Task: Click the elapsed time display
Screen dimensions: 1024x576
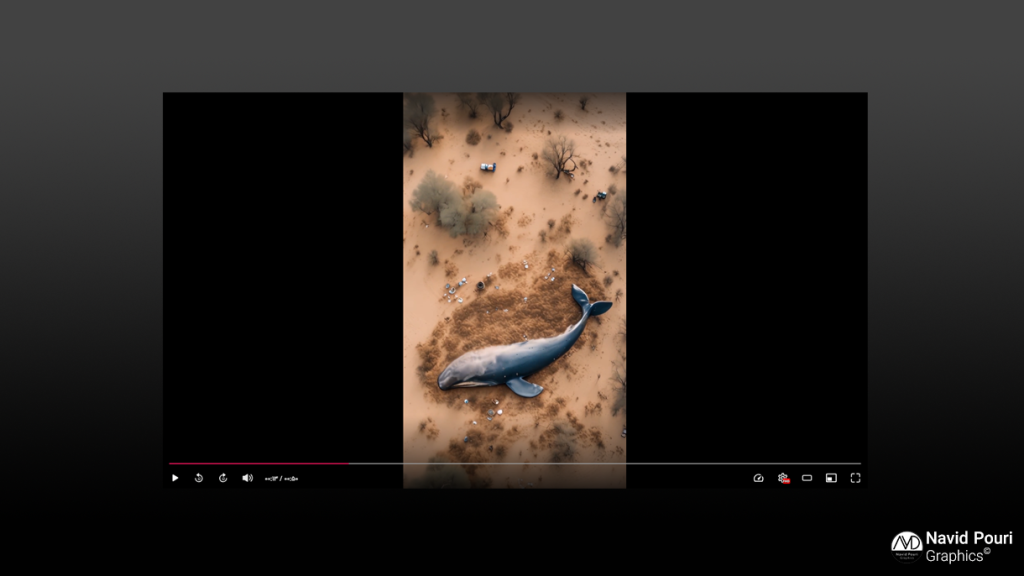Action: click(x=271, y=479)
